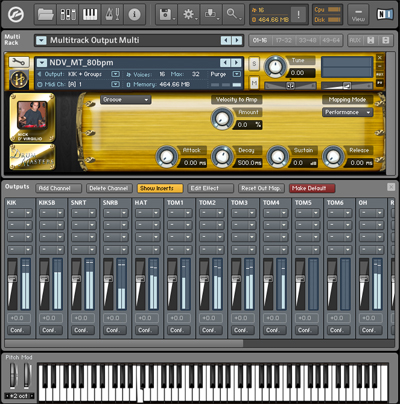Toggle Show Inserts in Outputs
Image resolution: width=400 pixels, height=404 pixels.
point(160,188)
